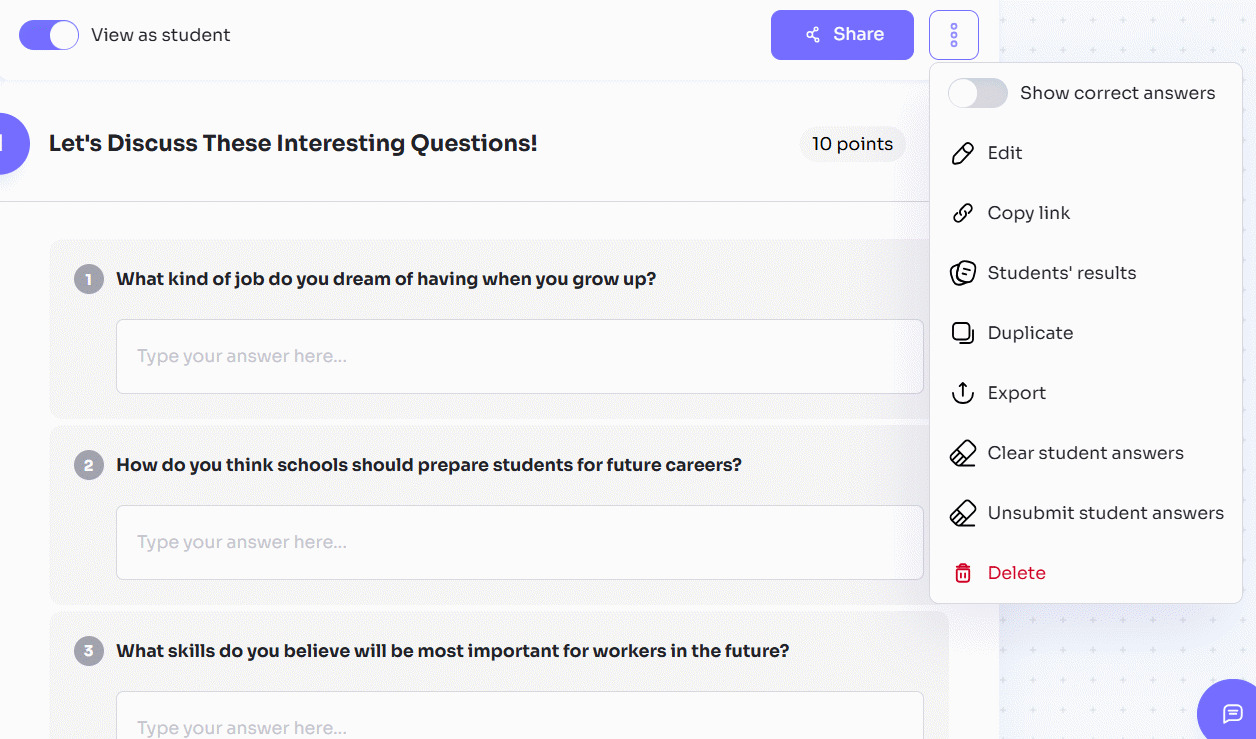Click the answer input for question 3
1256x739 pixels.
tap(519, 718)
